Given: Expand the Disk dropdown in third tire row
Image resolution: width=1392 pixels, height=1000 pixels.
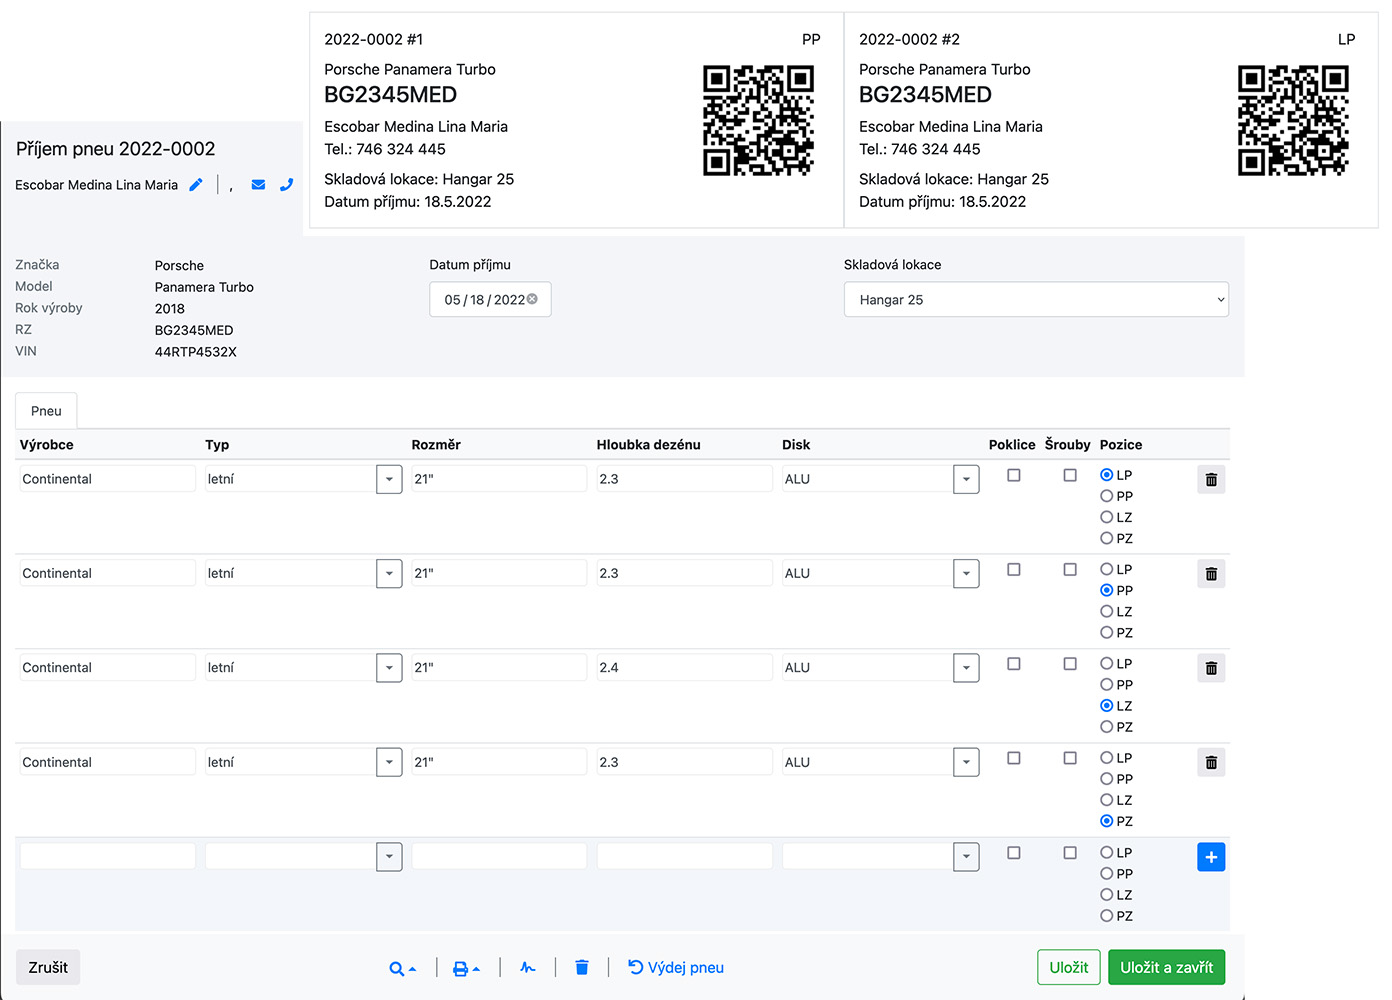Looking at the screenshot, I should [x=966, y=668].
